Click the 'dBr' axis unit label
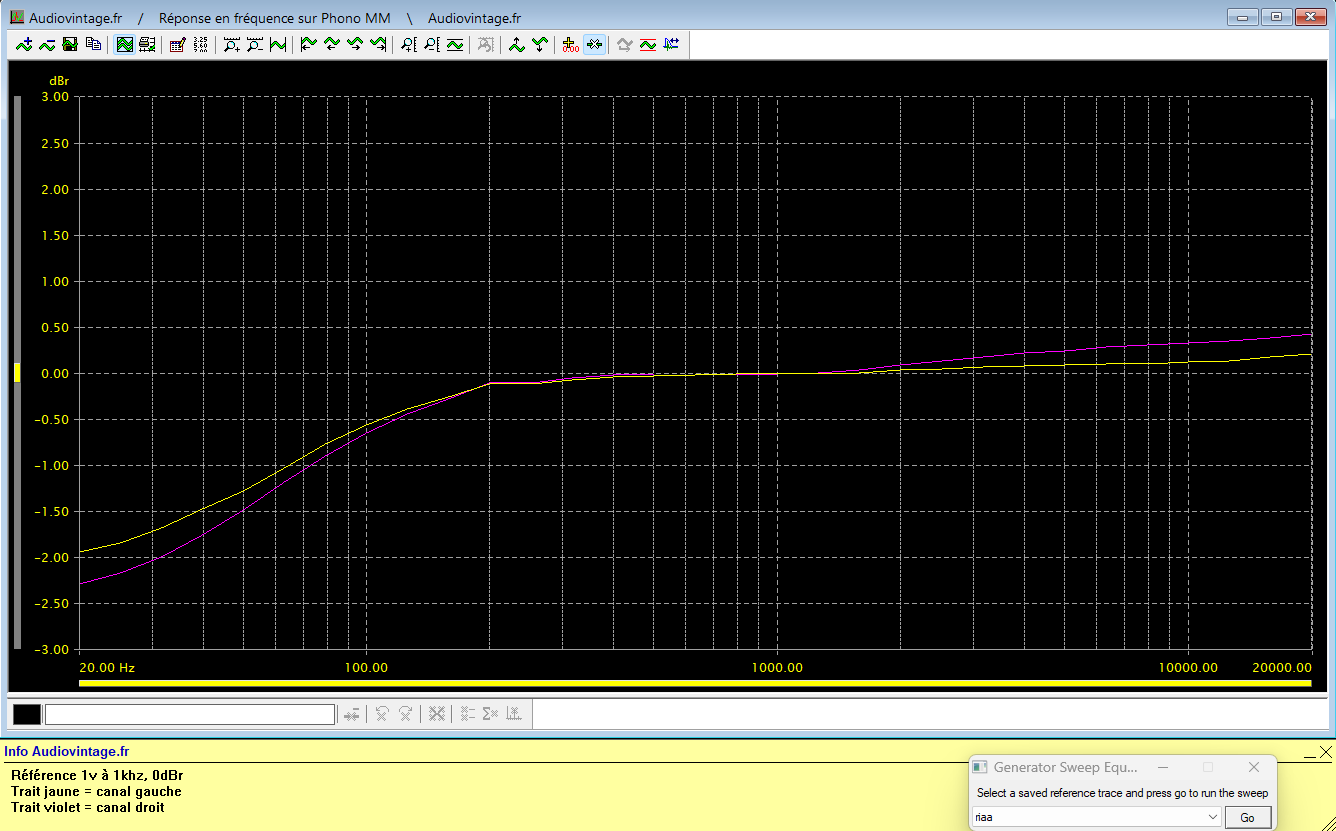This screenshot has height=831, width=1336. (60, 80)
